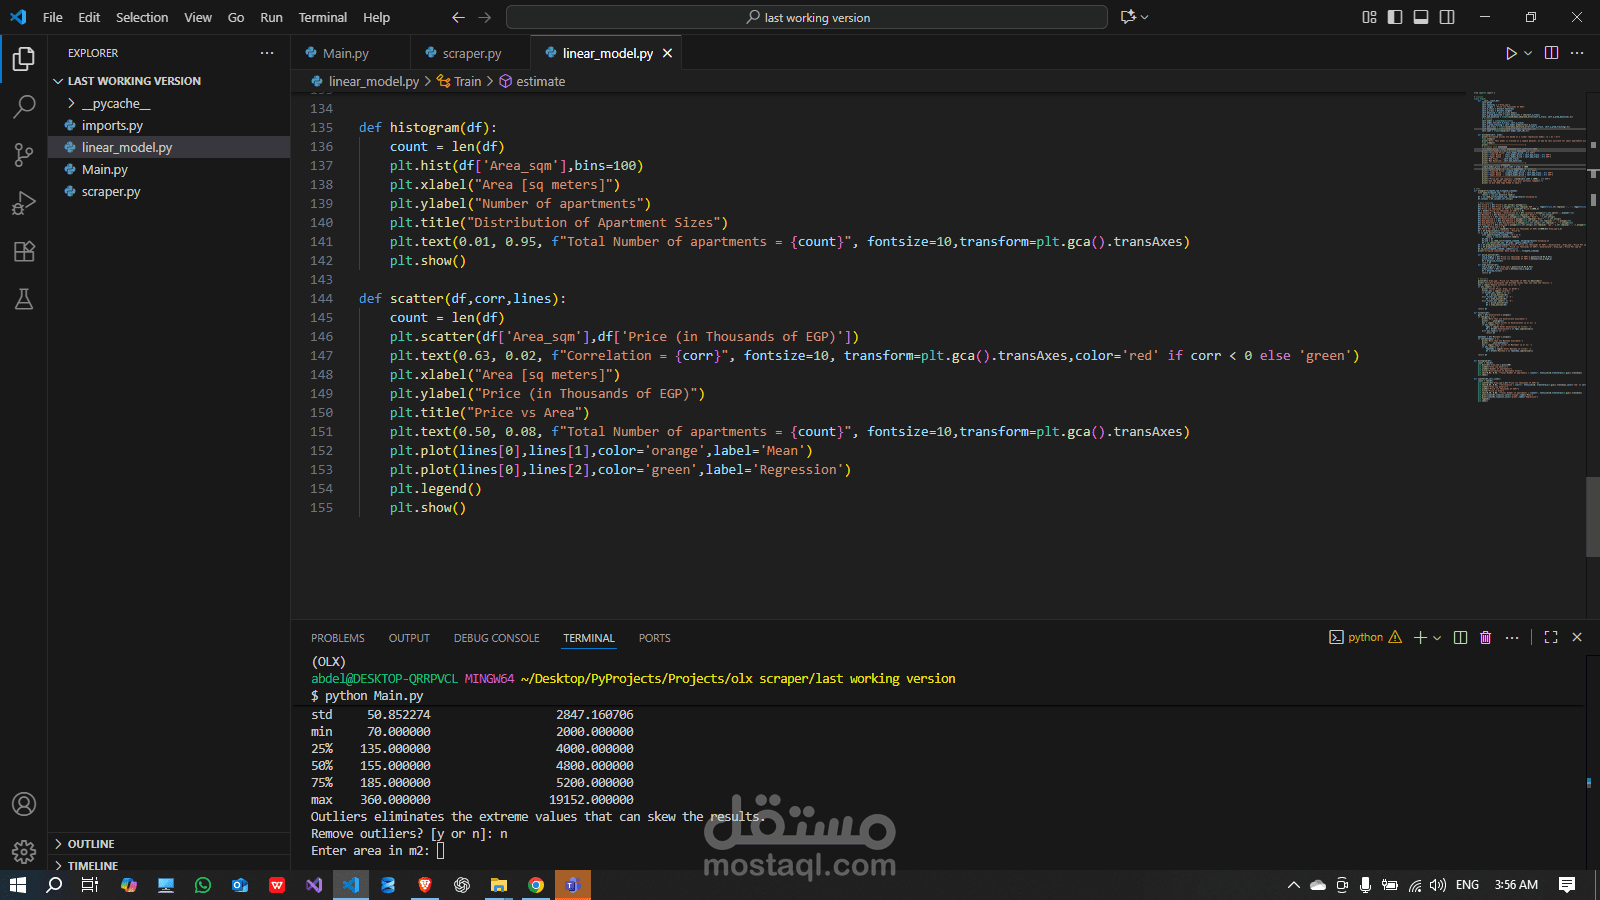Viewport: 1600px width, 900px height.
Task: Open the Search view in activity bar
Action: (x=24, y=106)
